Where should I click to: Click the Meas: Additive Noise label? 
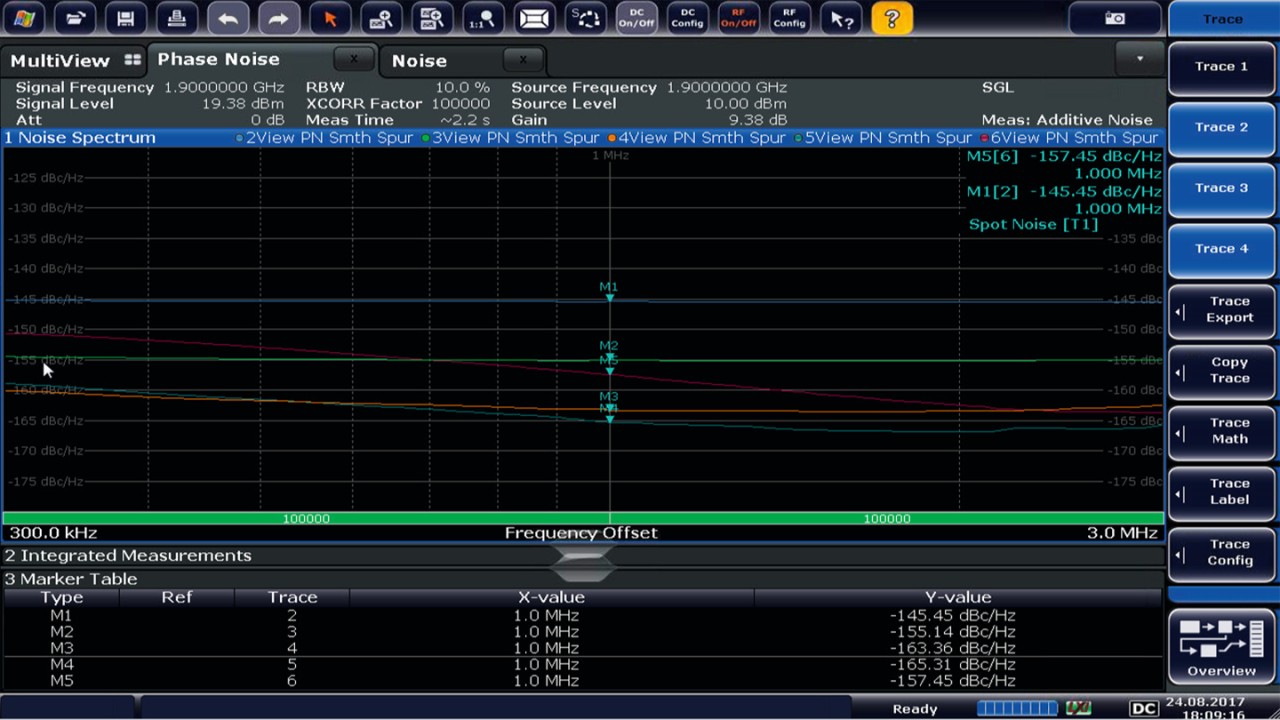pyautogui.click(x=1067, y=120)
